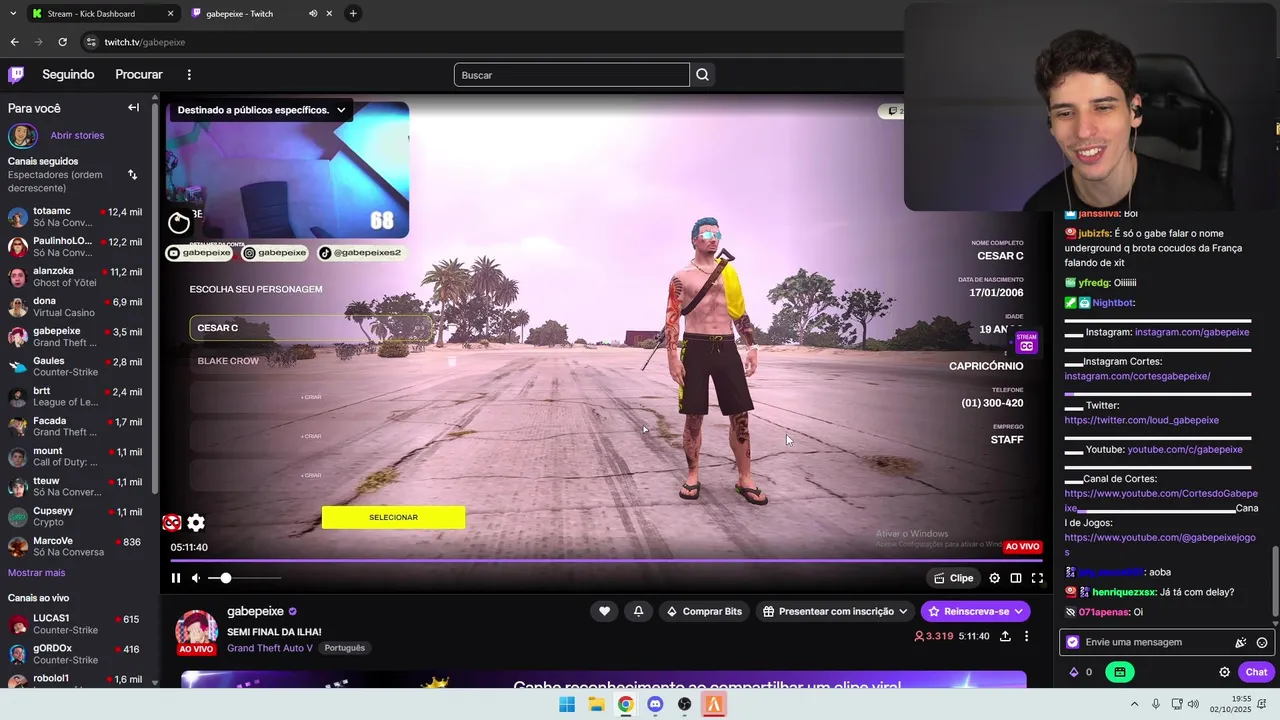Toggle notifications bell for gabepeixe
Screen dimensions: 1280x720
tap(638, 611)
